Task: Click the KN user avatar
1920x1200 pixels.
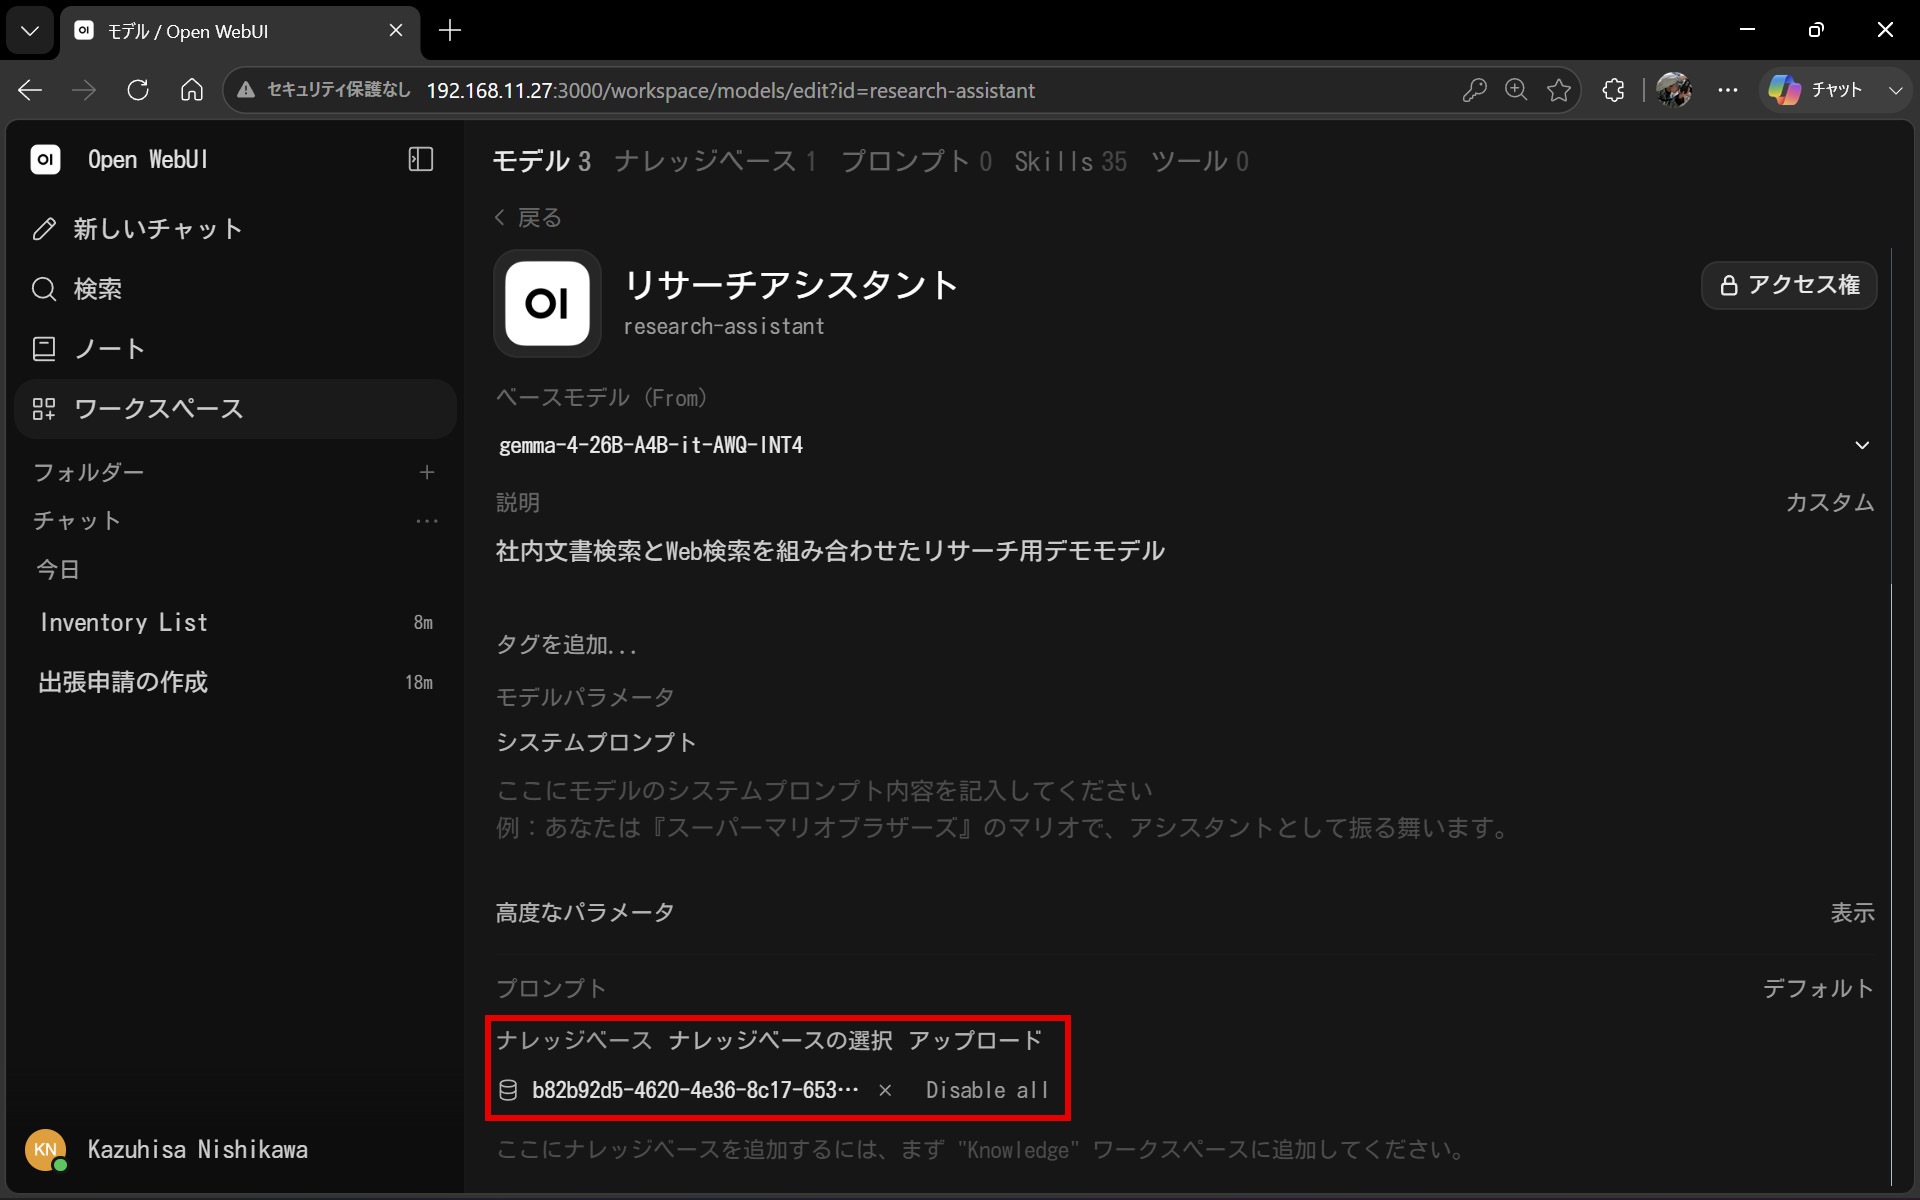Action: (45, 1150)
